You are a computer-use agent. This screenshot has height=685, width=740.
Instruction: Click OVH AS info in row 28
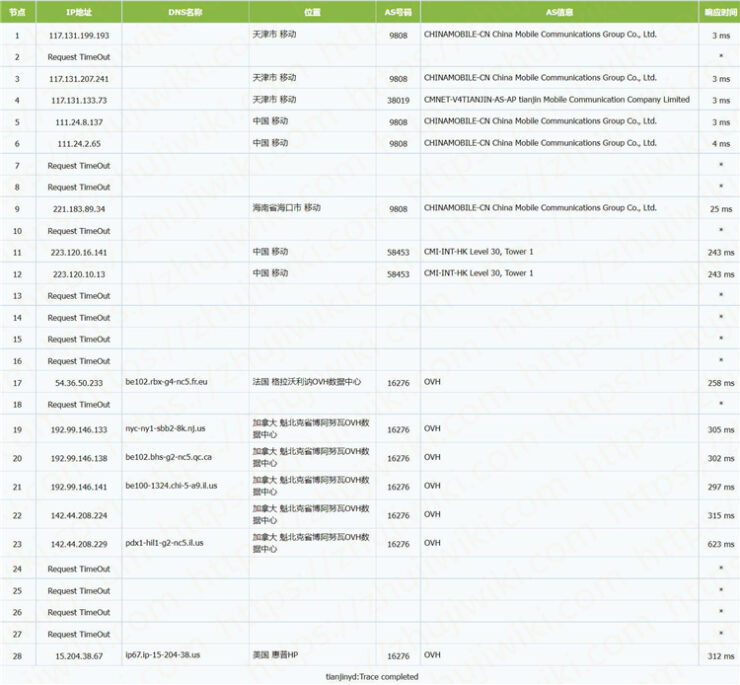pyautogui.click(x=432, y=655)
